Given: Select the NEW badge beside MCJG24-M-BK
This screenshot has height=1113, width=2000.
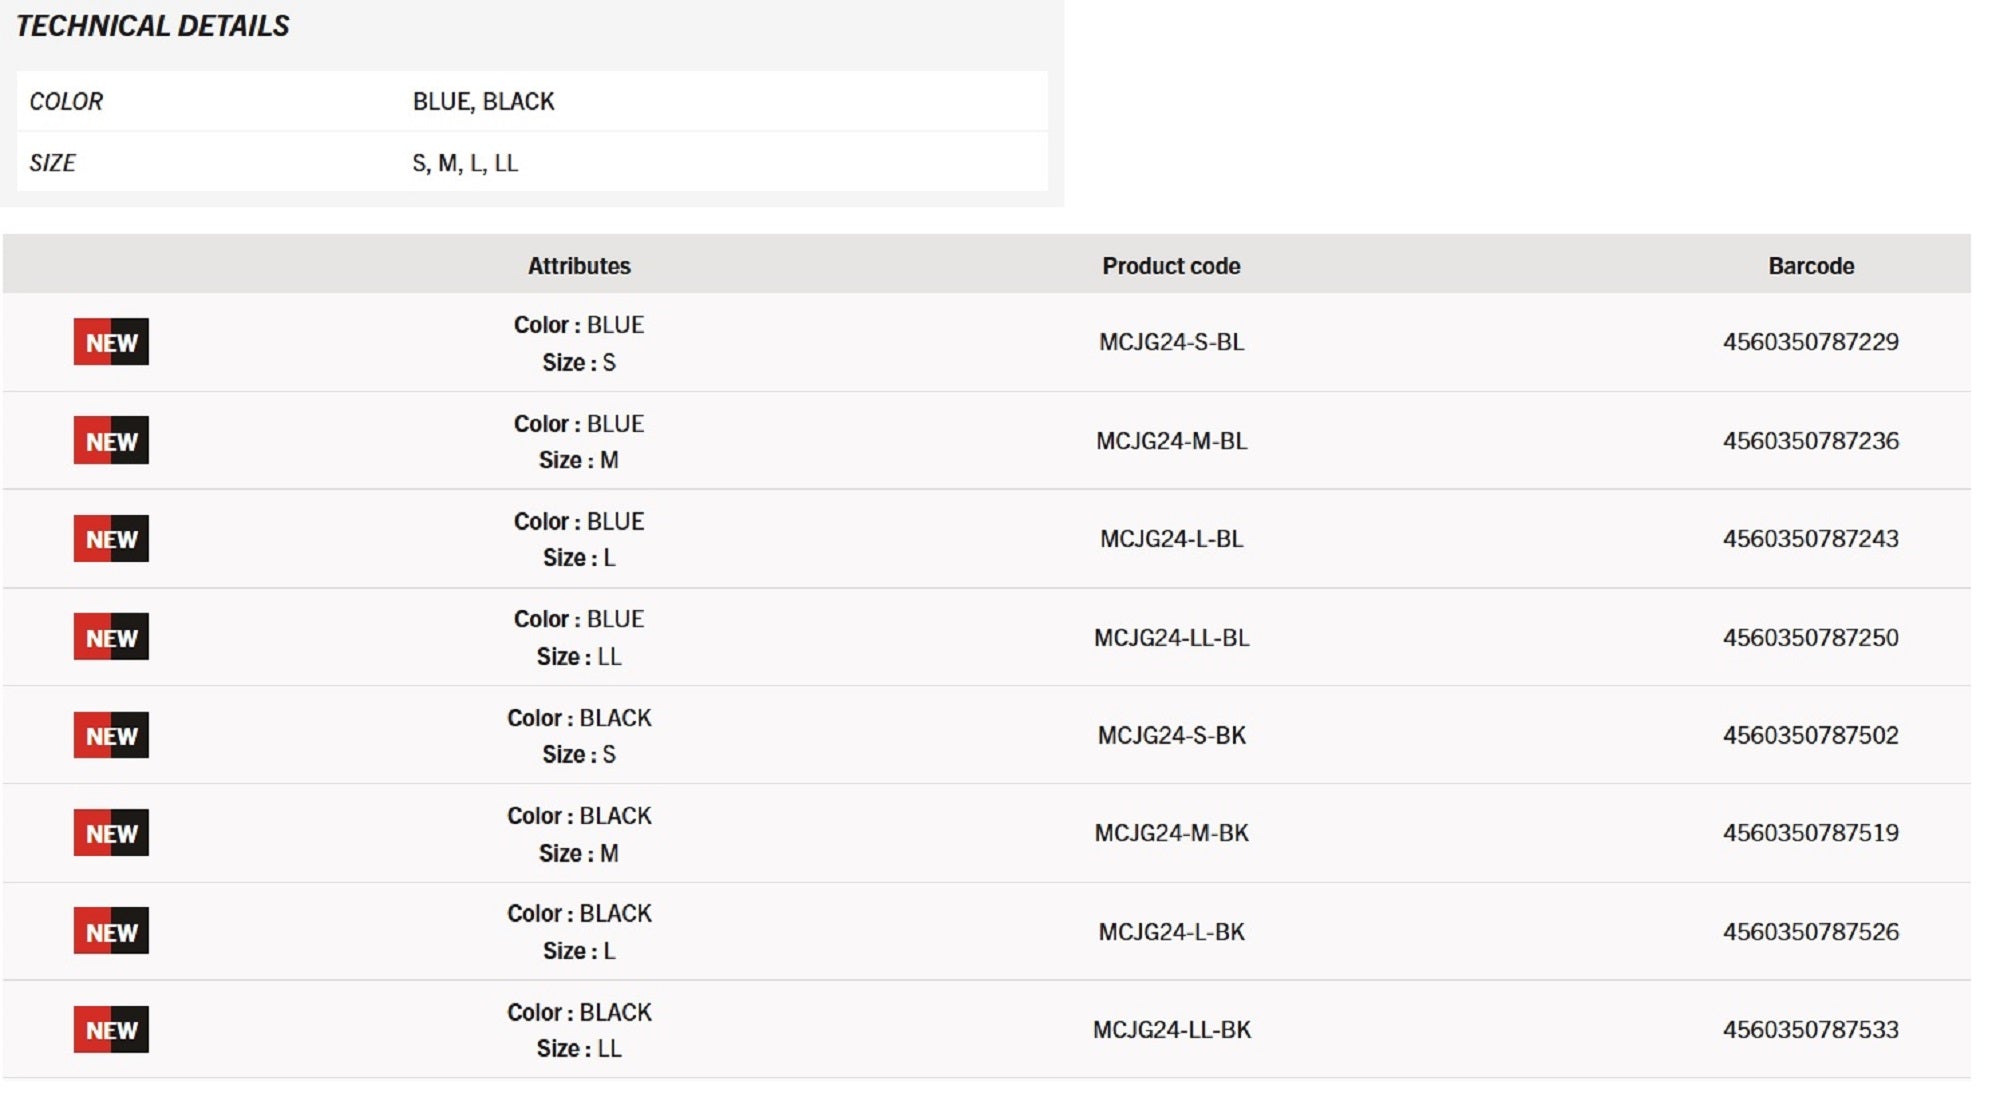Looking at the screenshot, I should (x=111, y=833).
